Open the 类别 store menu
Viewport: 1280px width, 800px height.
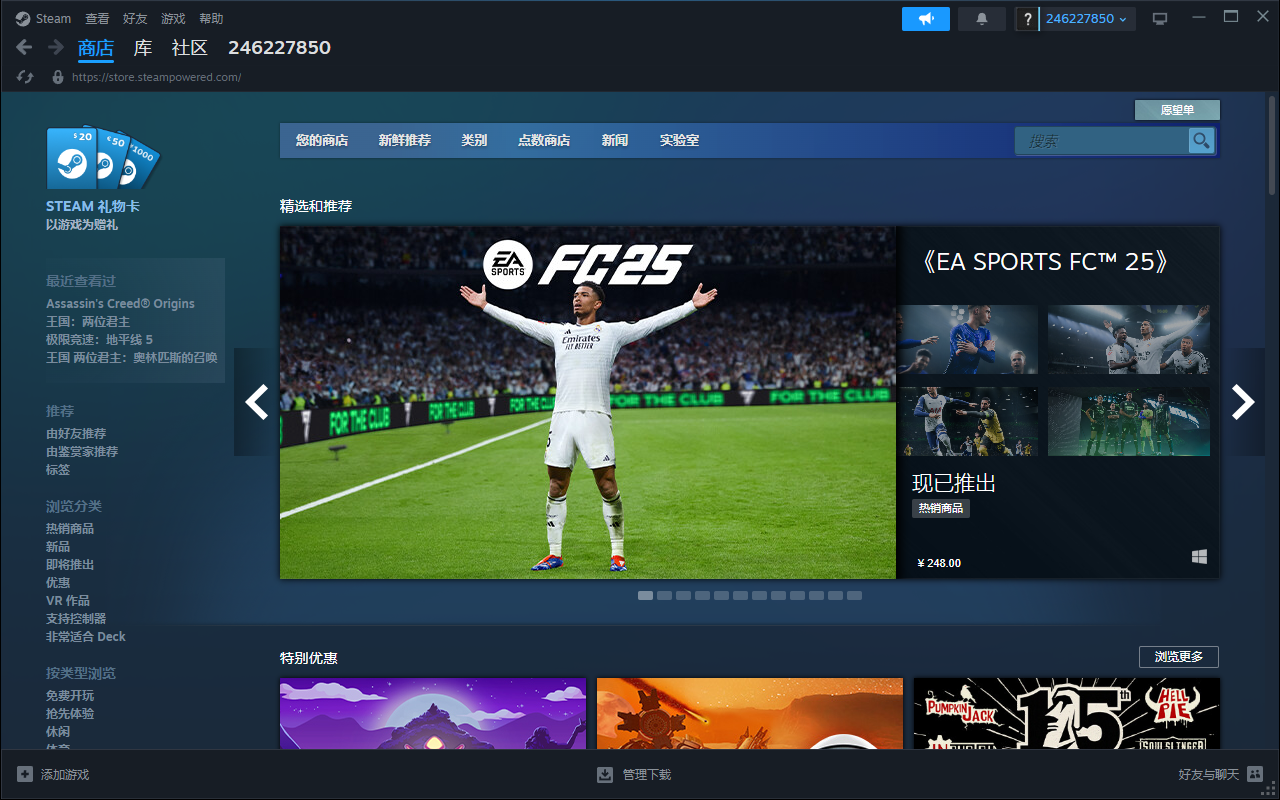[474, 141]
